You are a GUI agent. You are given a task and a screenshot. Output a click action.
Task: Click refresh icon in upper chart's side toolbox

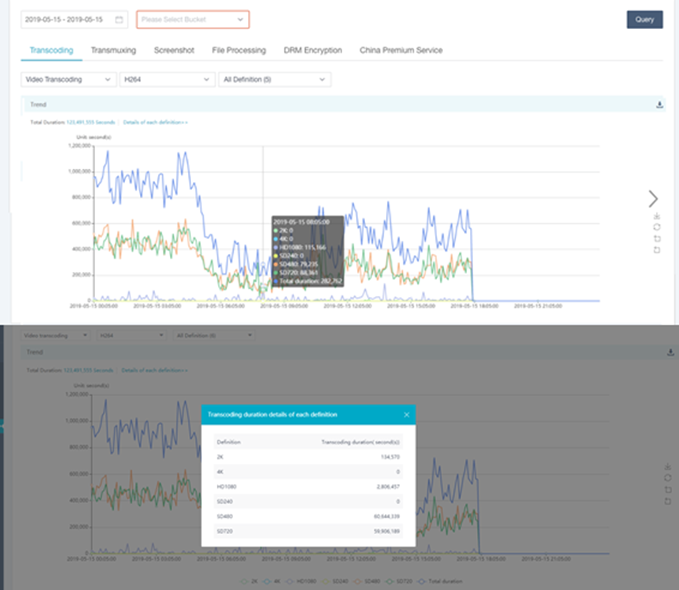point(656,227)
